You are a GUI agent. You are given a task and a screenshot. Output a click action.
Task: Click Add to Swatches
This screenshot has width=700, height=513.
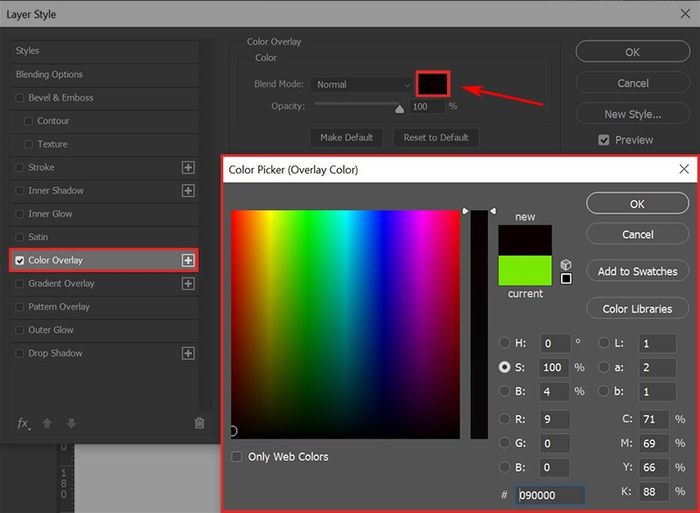click(x=638, y=271)
